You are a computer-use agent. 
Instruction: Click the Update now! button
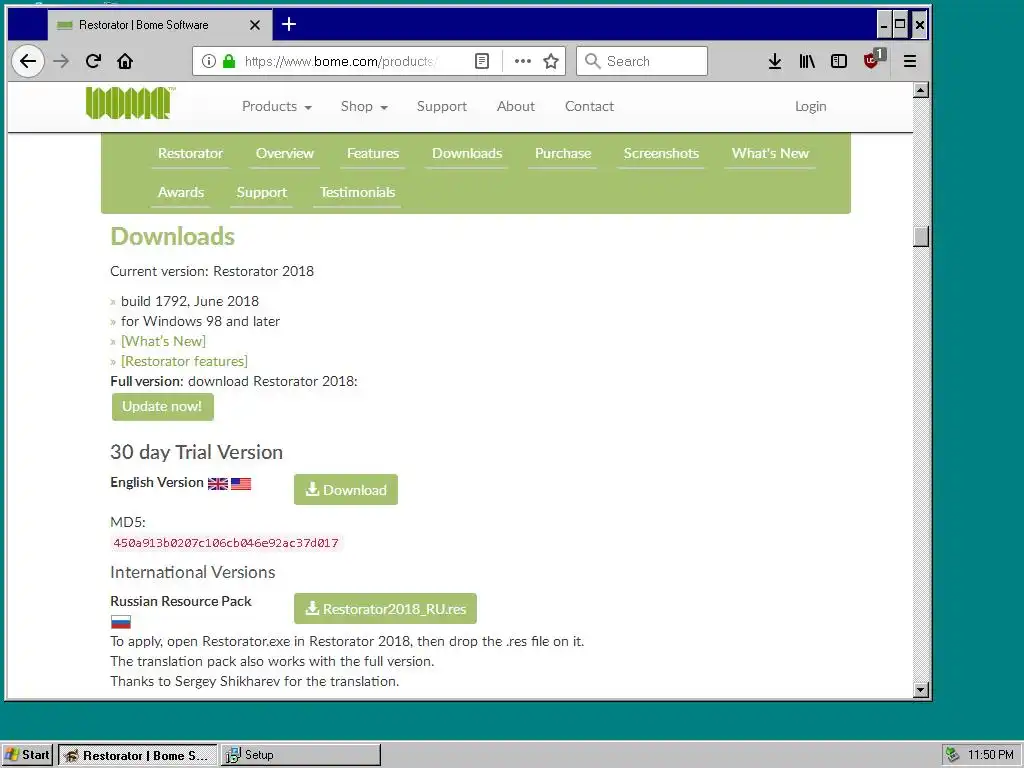tap(163, 407)
